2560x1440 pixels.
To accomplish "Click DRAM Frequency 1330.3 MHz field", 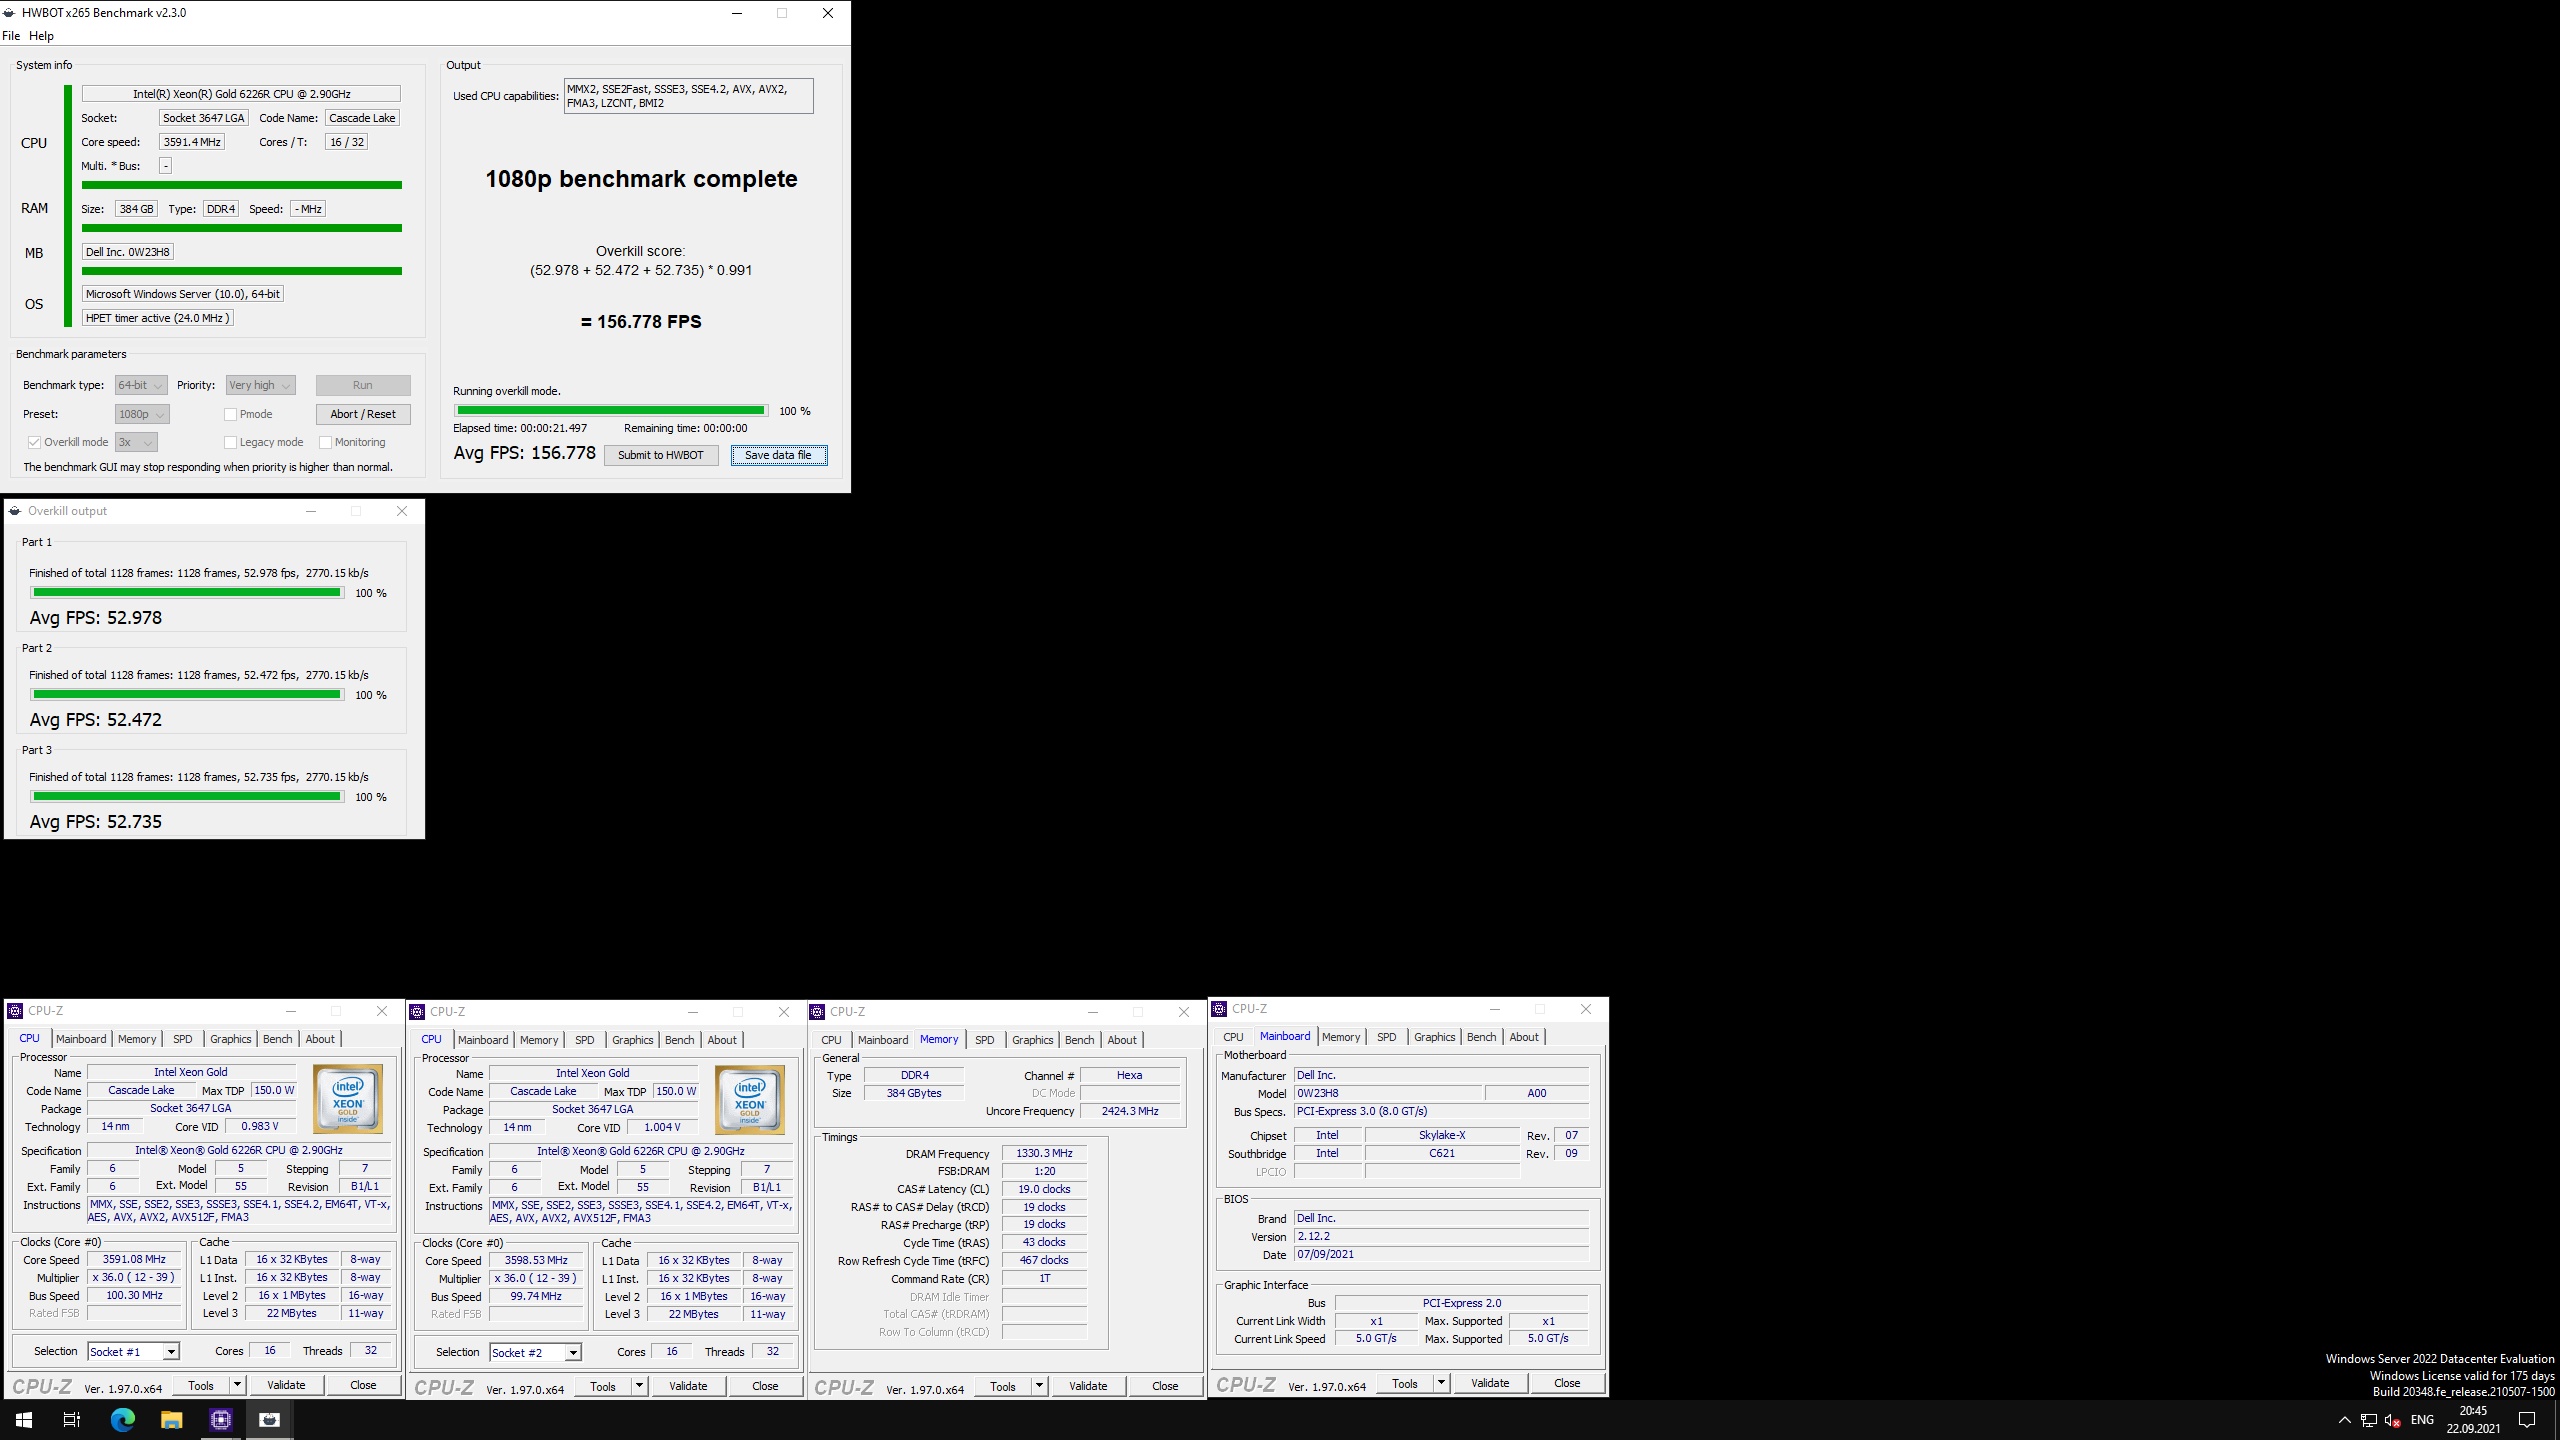I will (1044, 1153).
